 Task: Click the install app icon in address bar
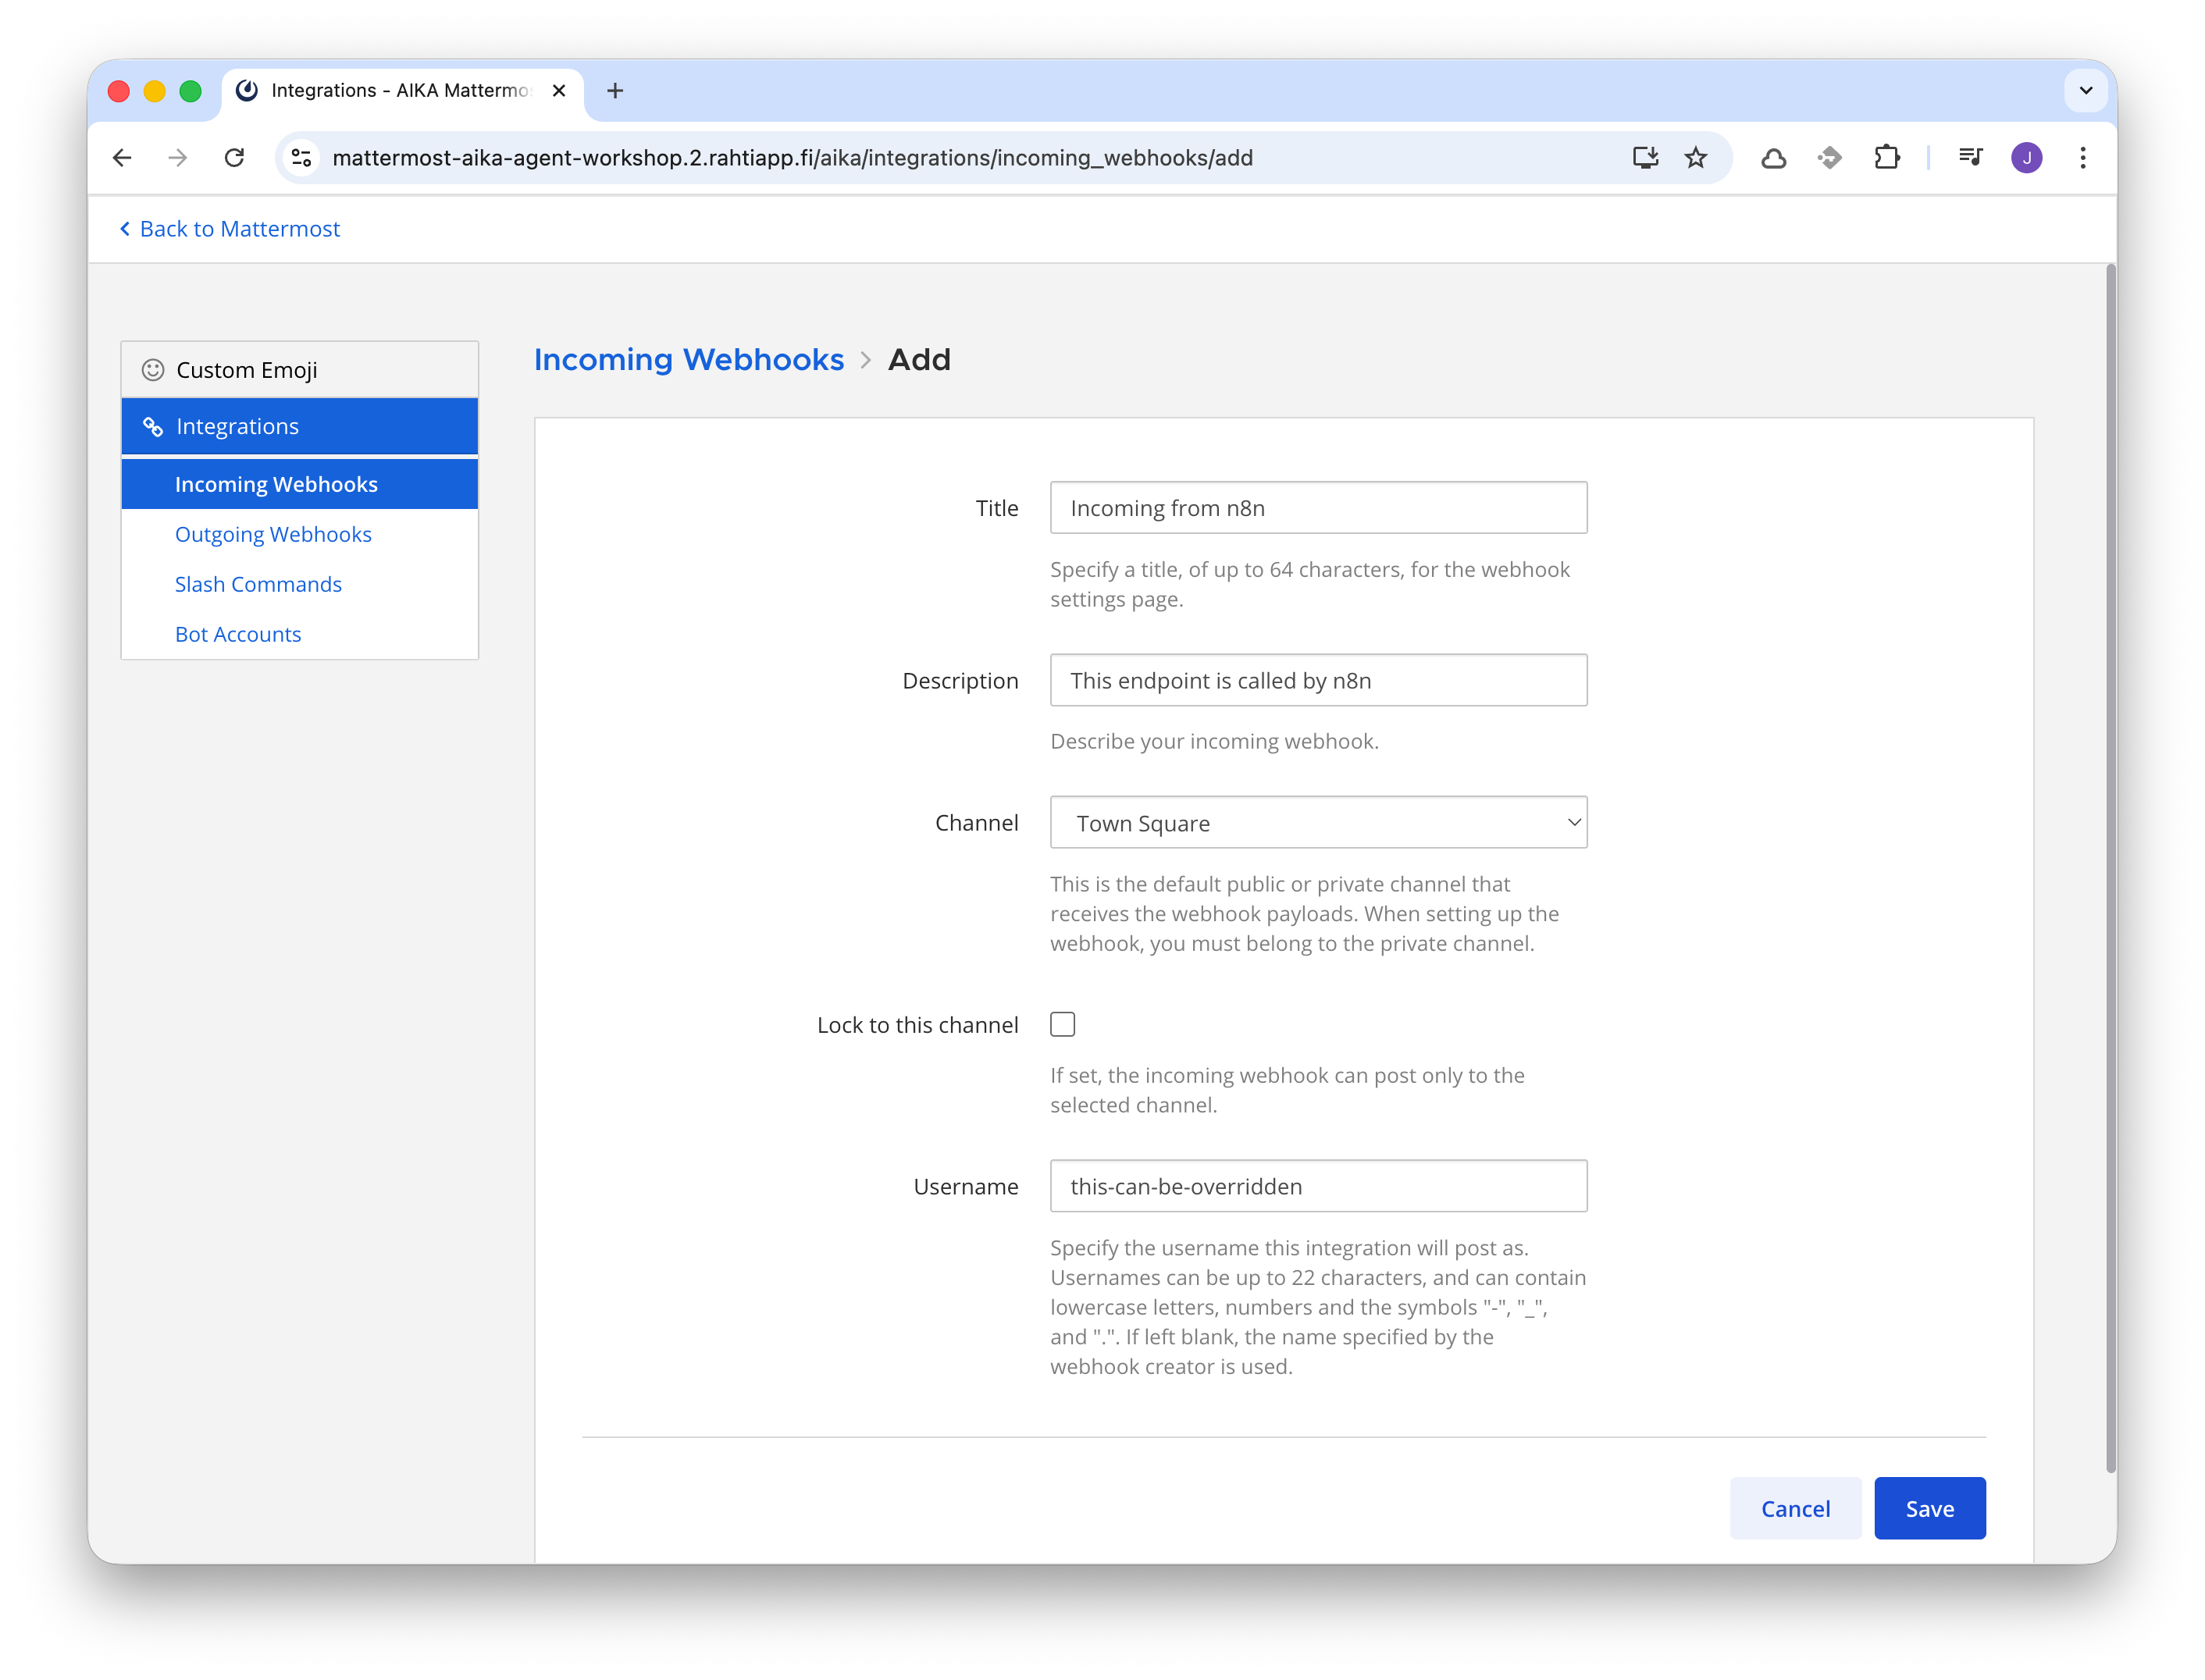[1645, 158]
